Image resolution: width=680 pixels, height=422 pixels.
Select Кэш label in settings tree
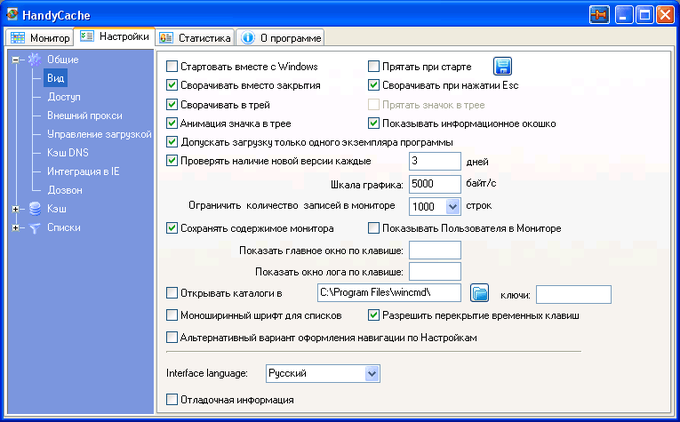click(x=57, y=209)
